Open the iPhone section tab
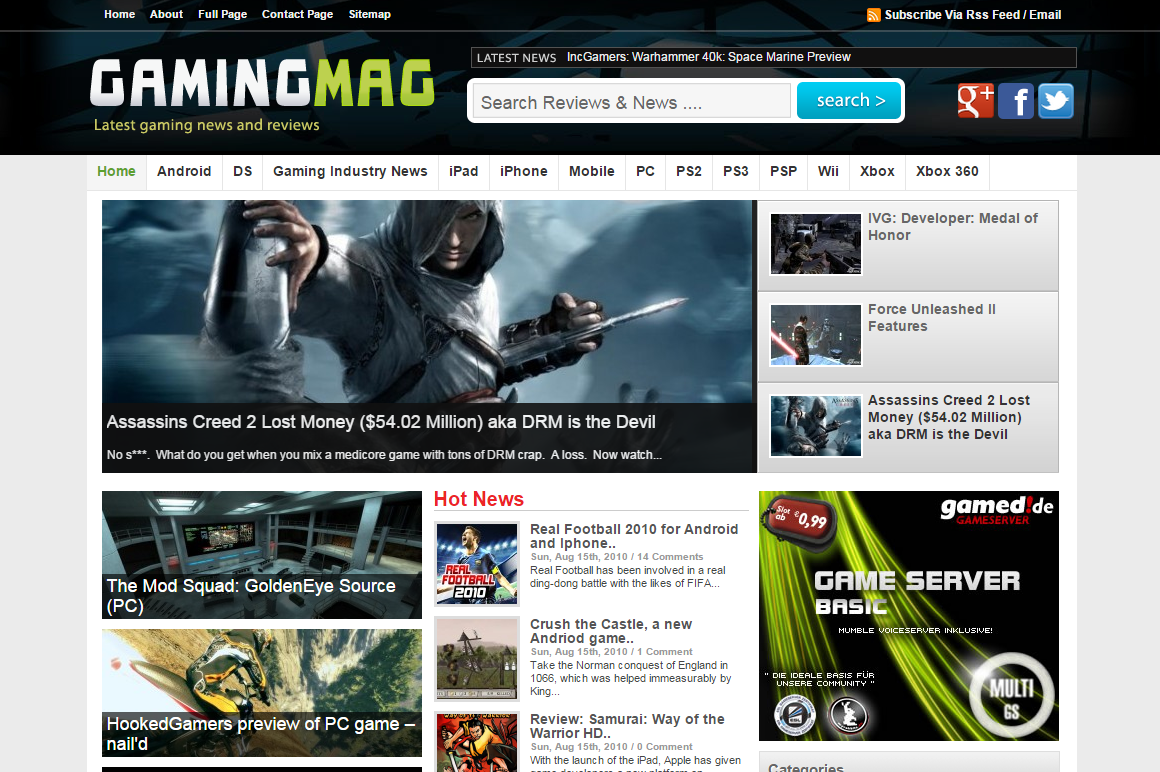This screenshot has height=772, width=1160. click(x=523, y=171)
